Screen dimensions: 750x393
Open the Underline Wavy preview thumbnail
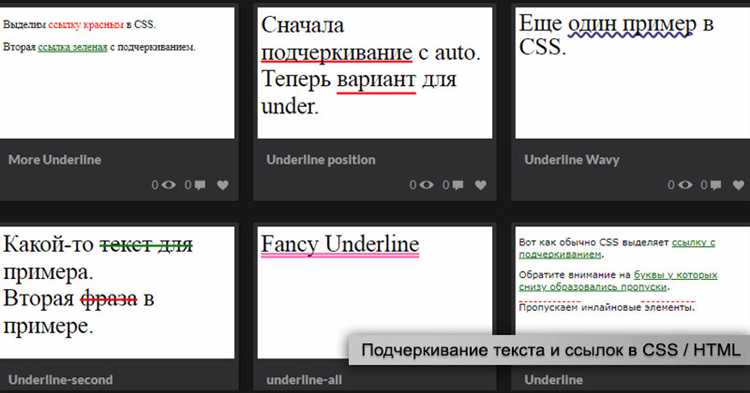(632, 73)
